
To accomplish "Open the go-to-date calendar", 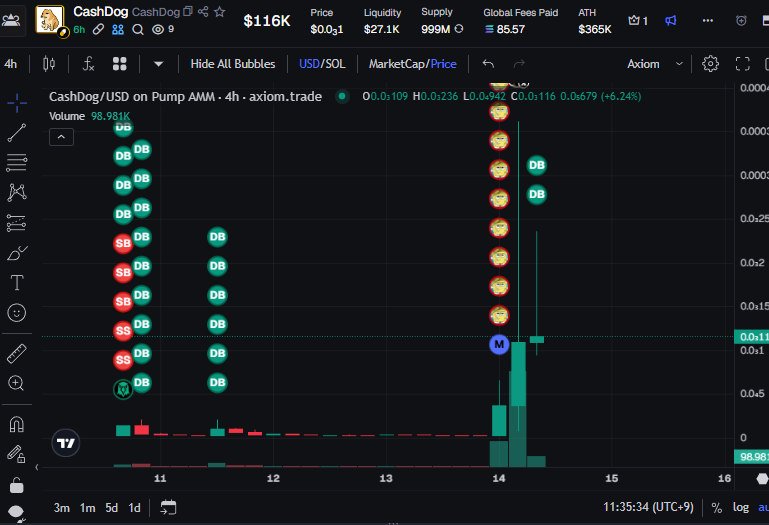I will pos(168,507).
